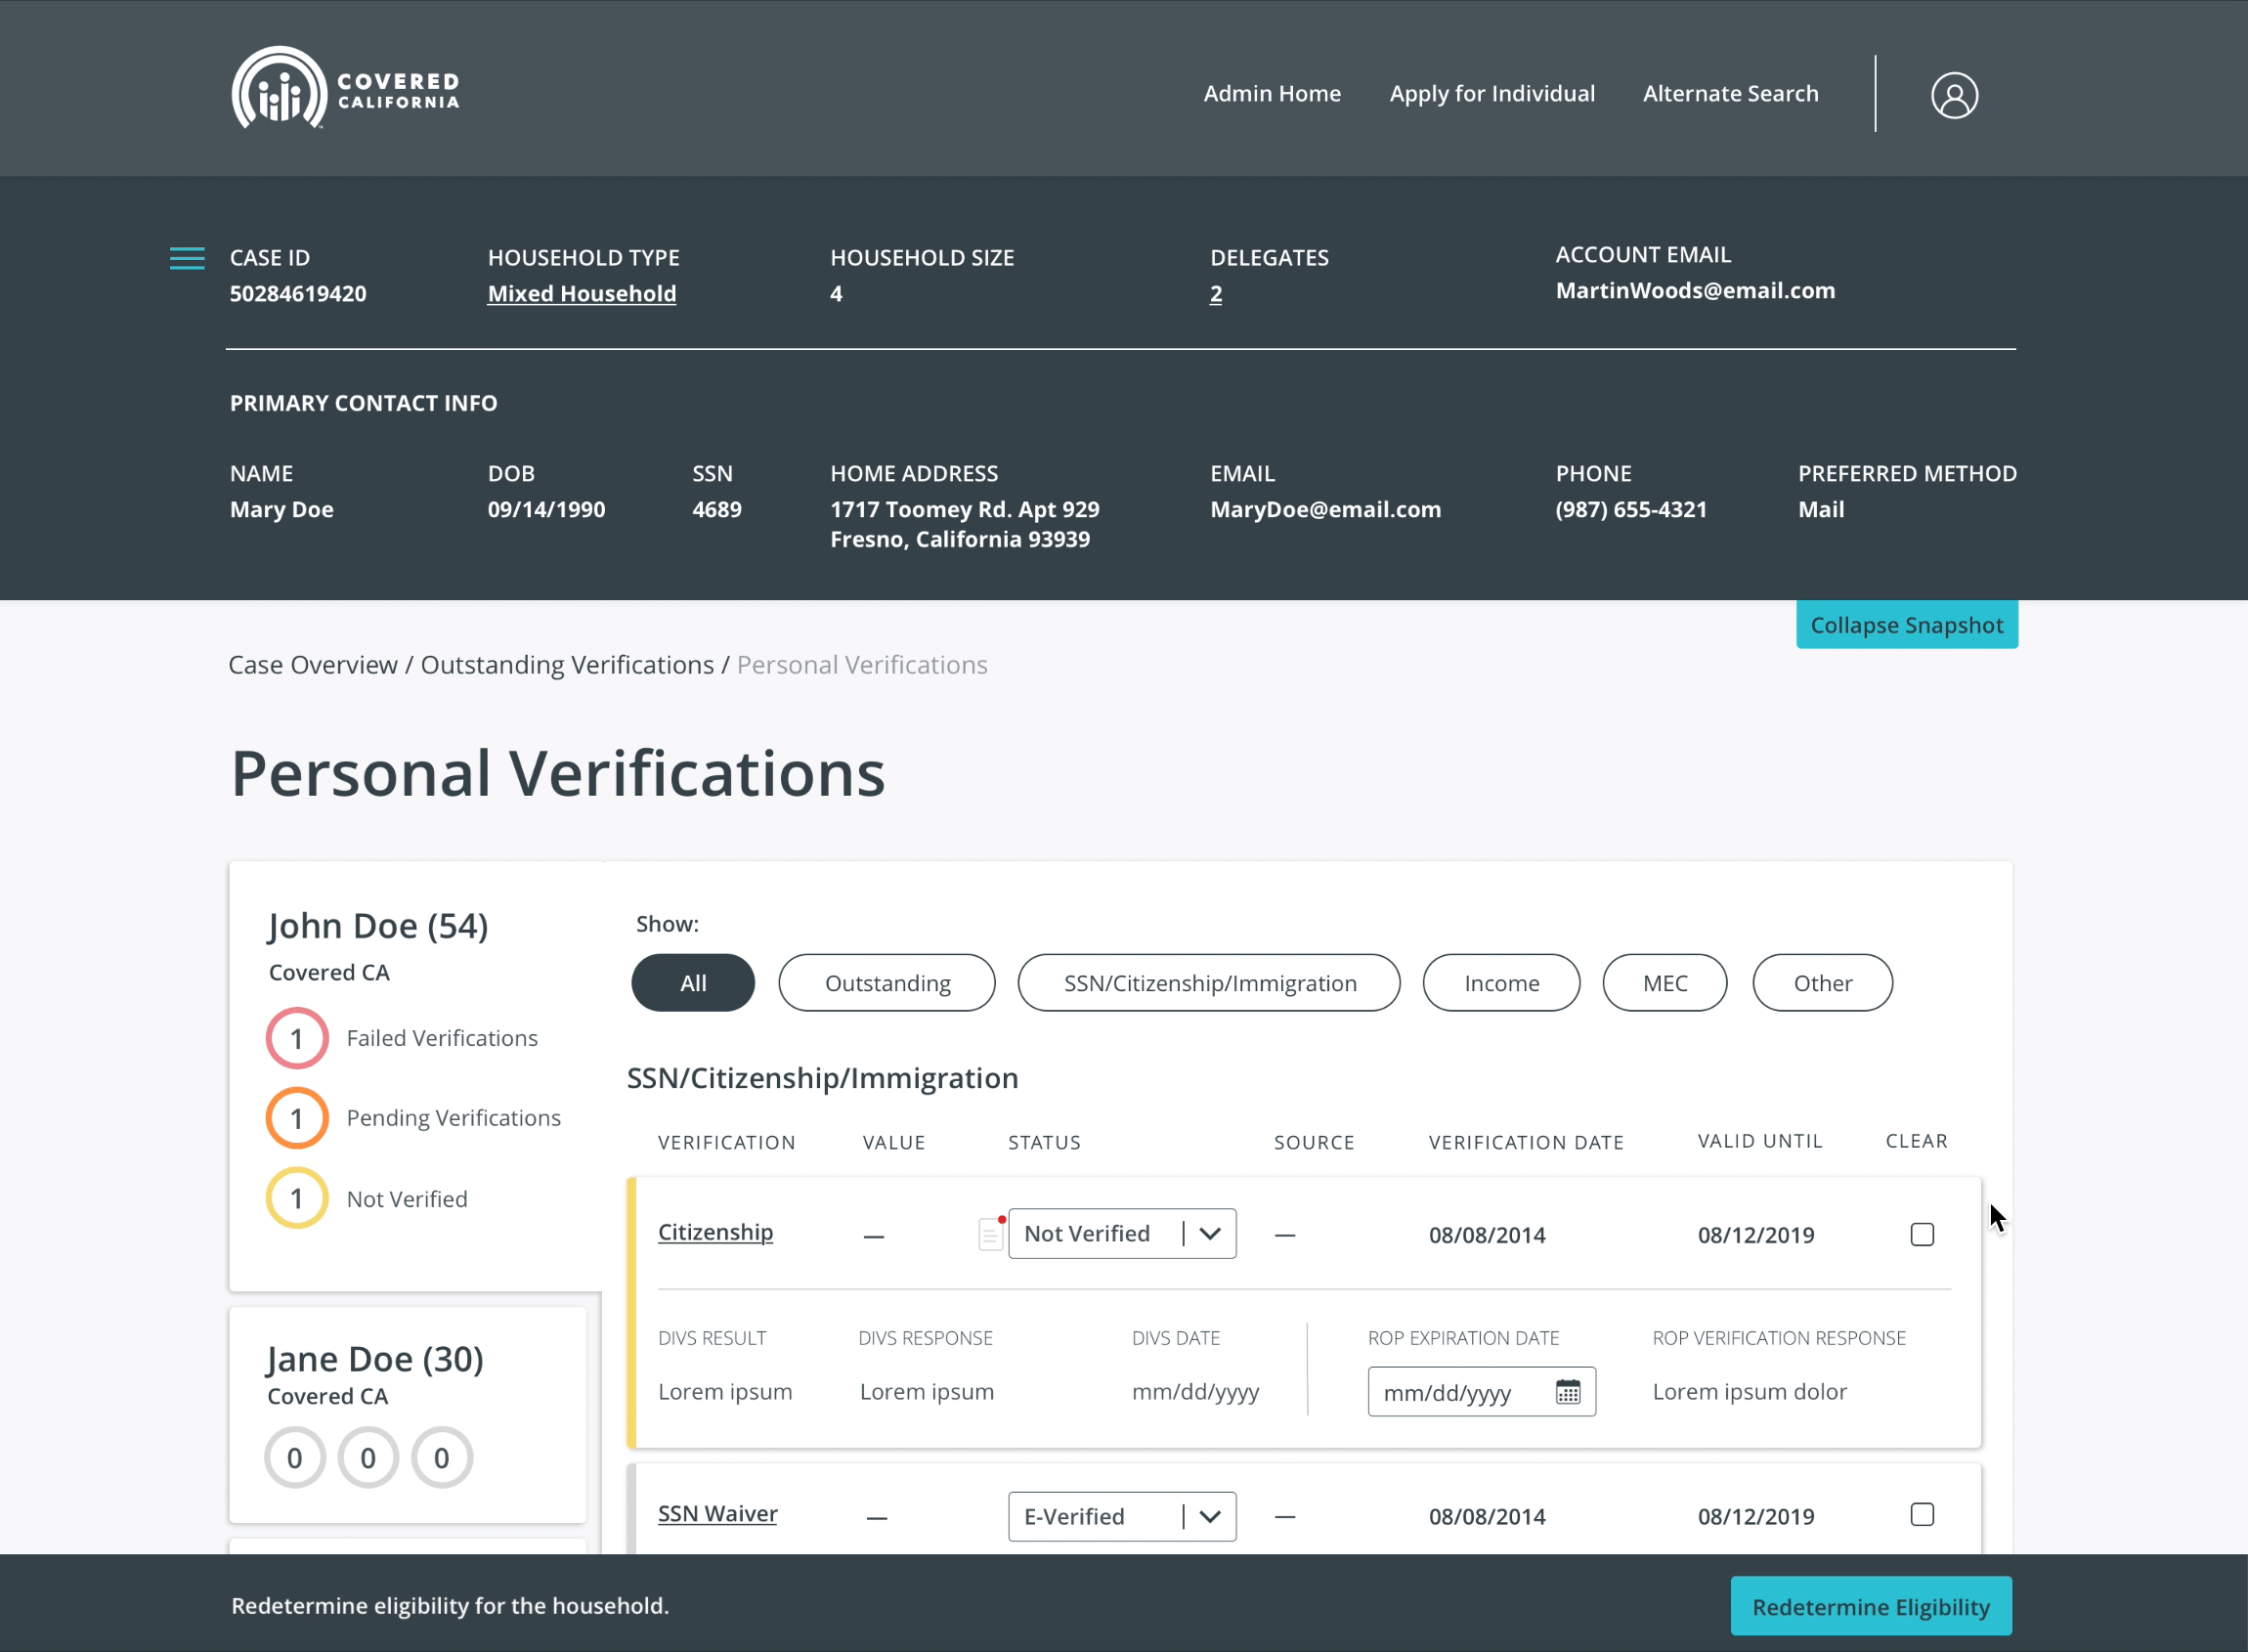Screen dimensions: 2248x1652
Task: Click the Redetermine Eligibility button
Action: [1870, 1606]
